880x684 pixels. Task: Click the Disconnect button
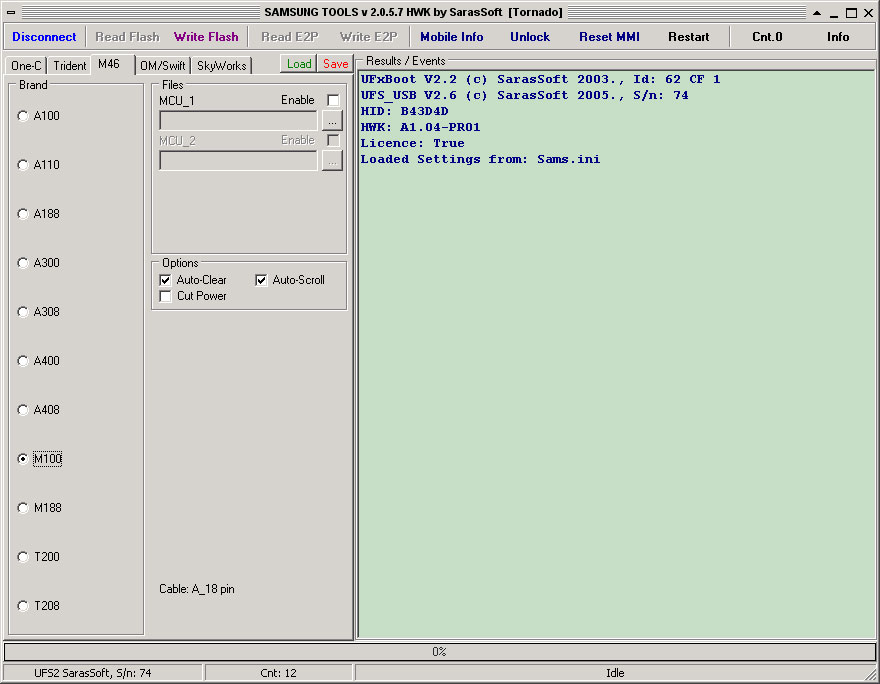coord(44,37)
